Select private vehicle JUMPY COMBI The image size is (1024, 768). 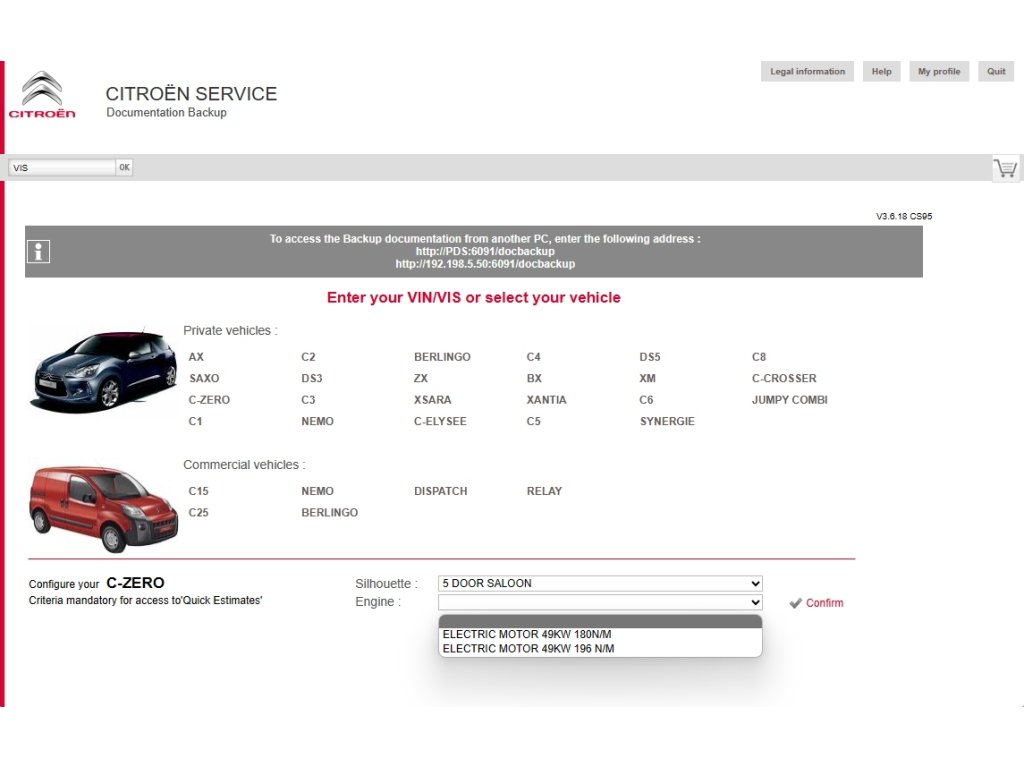pos(790,400)
